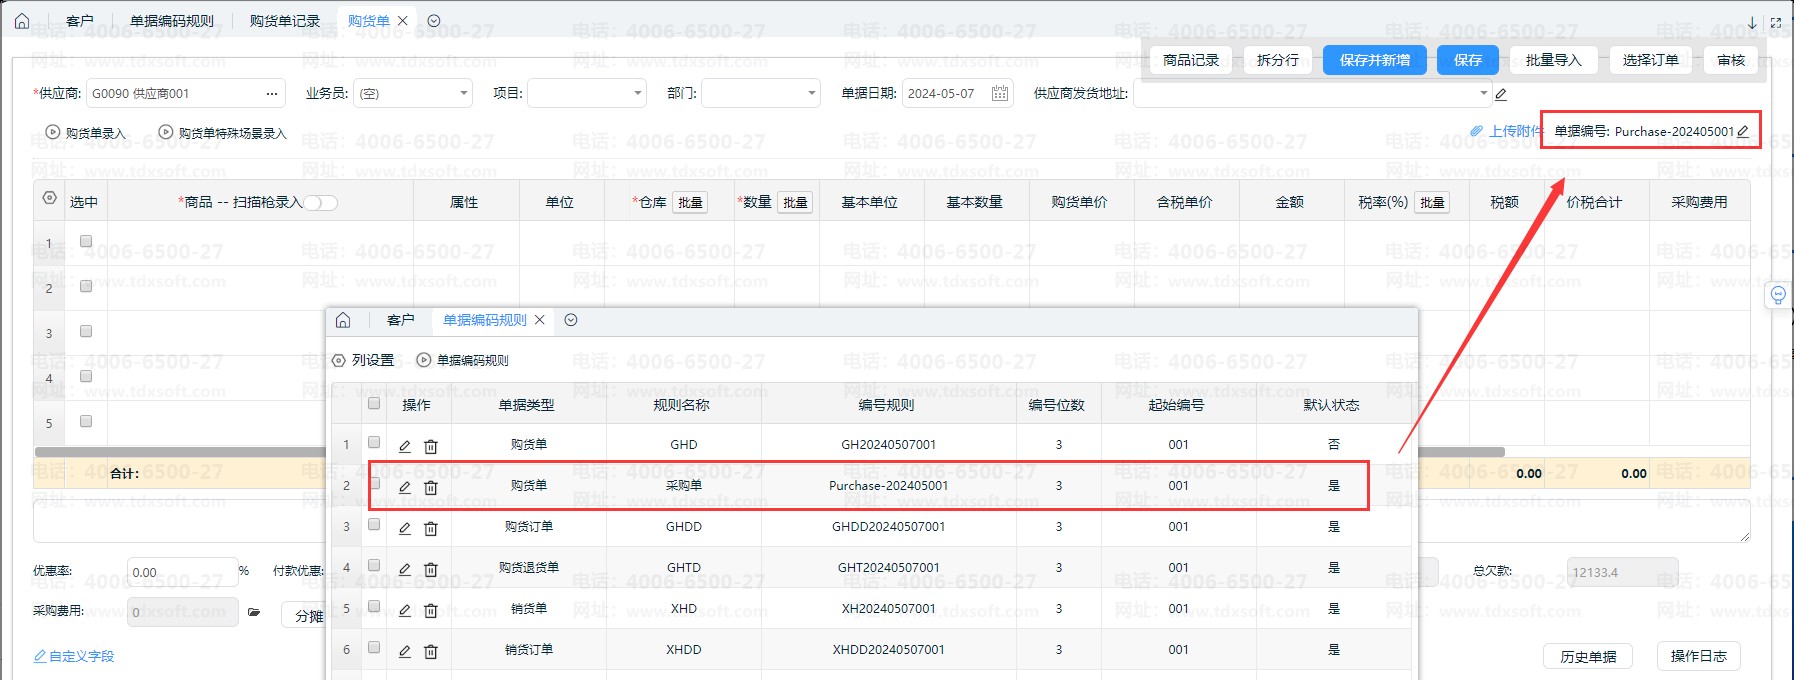Open grid settings gear icon beside 选中 header
Viewport: 1794px width, 680px height.
point(49,198)
